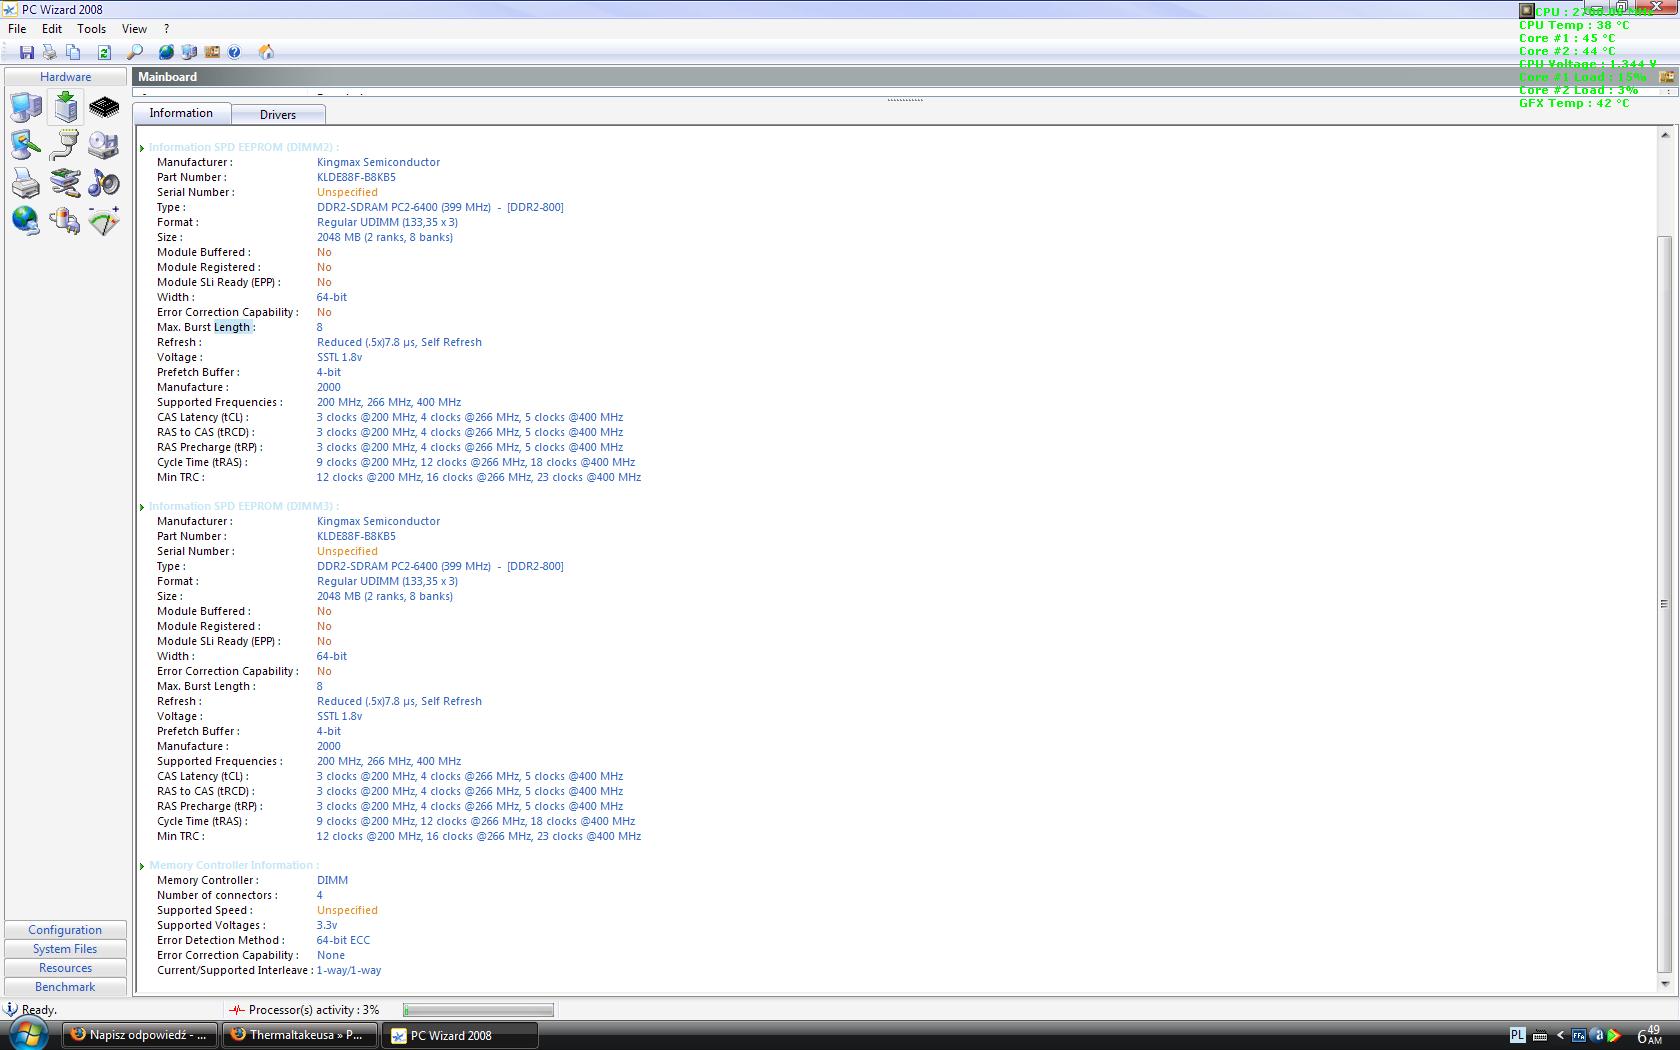This screenshot has height=1050, width=1680.
Task: Switch to the Drivers tab
Action: tap(278, 115)
